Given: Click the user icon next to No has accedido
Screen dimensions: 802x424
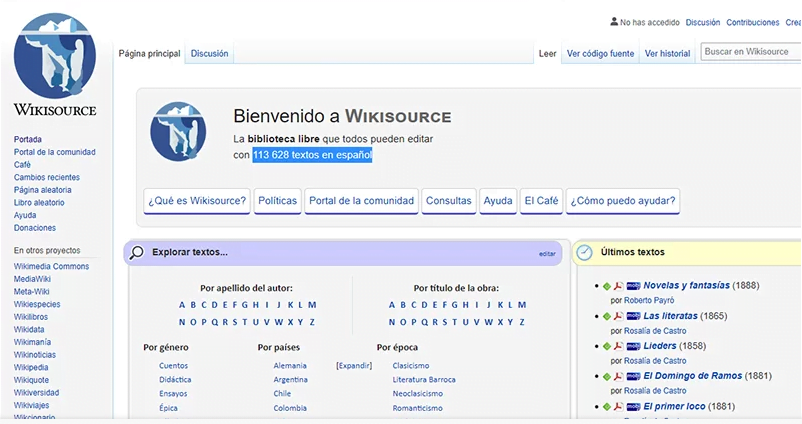Looking at the screenshot, I should [614, 22].
